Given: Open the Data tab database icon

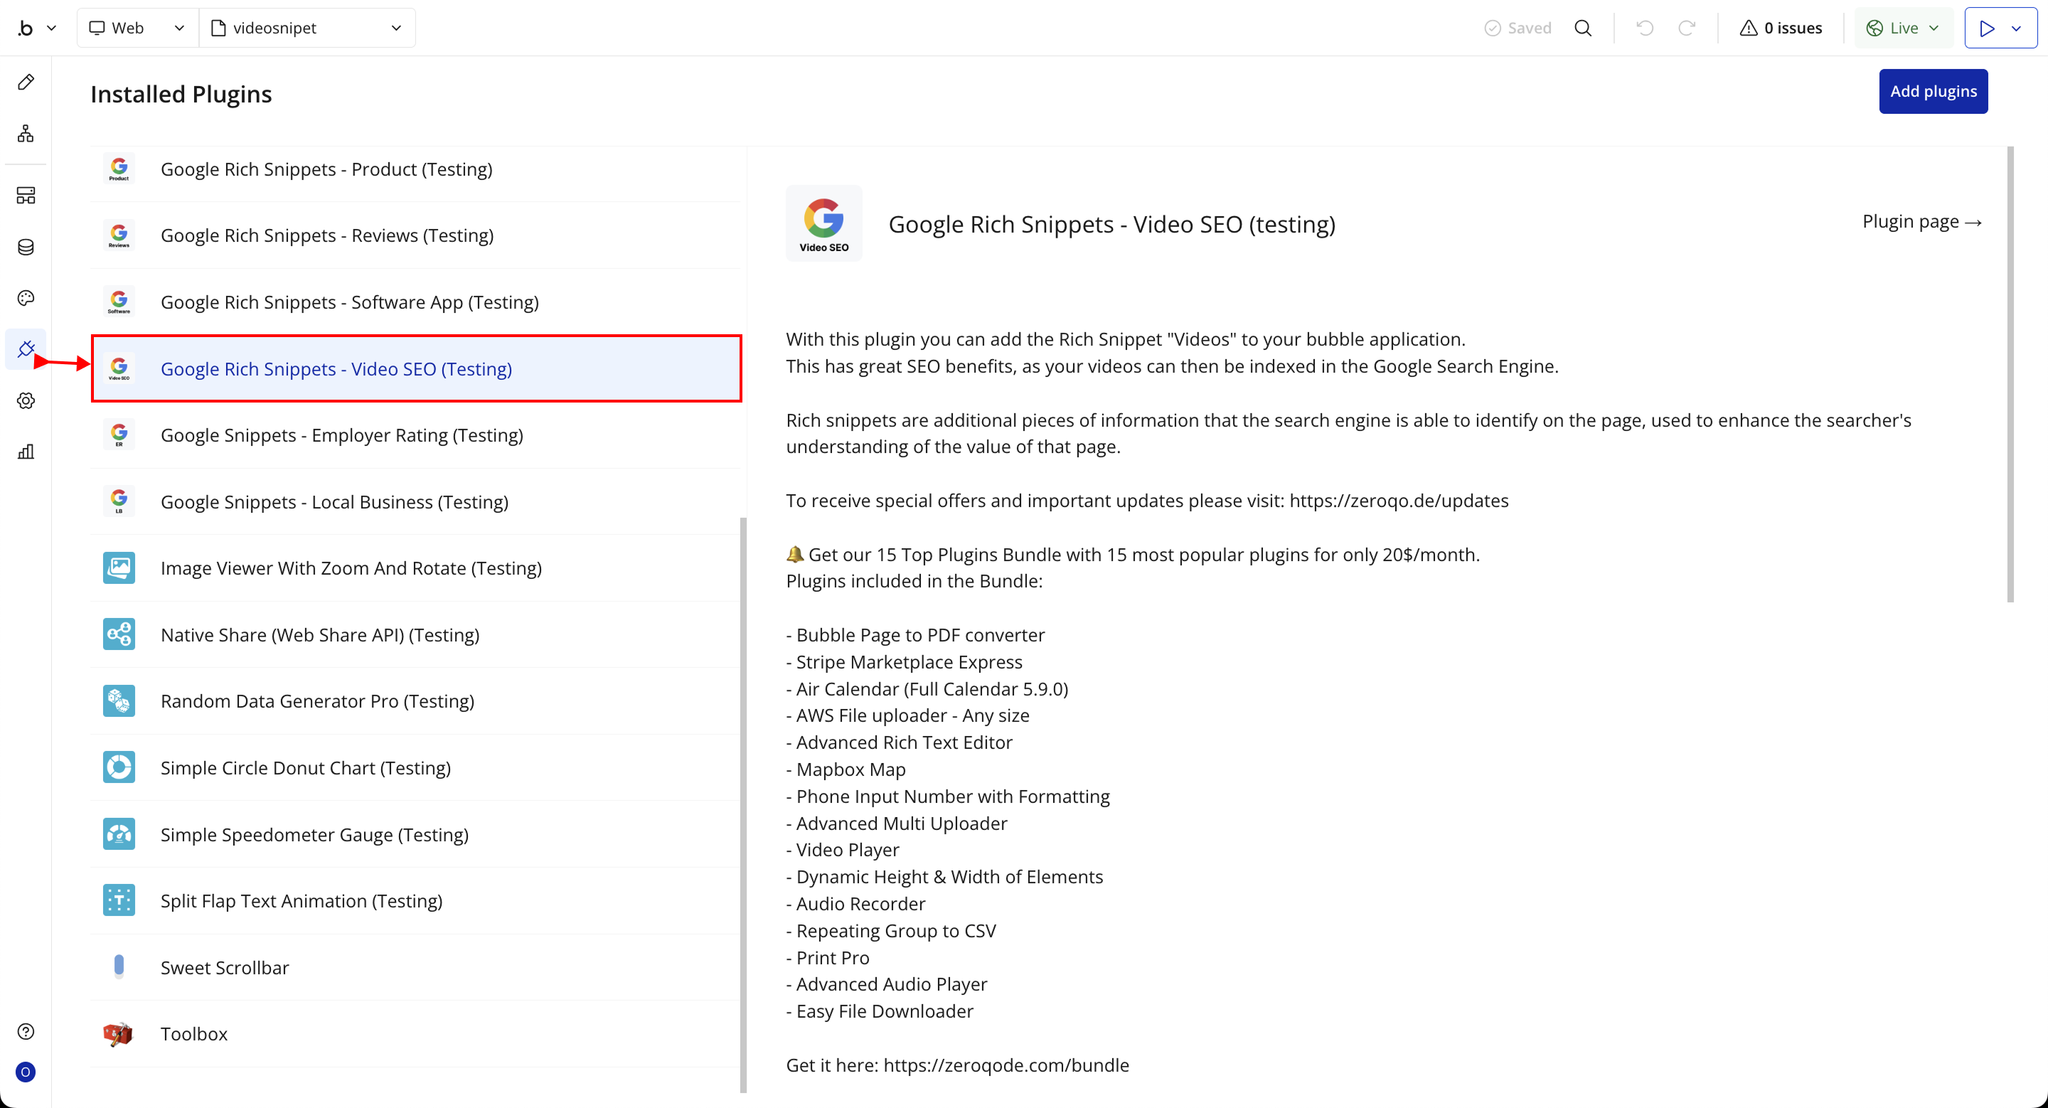Looking at the screenshot, I should pyautogui.click(x=26, y=247).
